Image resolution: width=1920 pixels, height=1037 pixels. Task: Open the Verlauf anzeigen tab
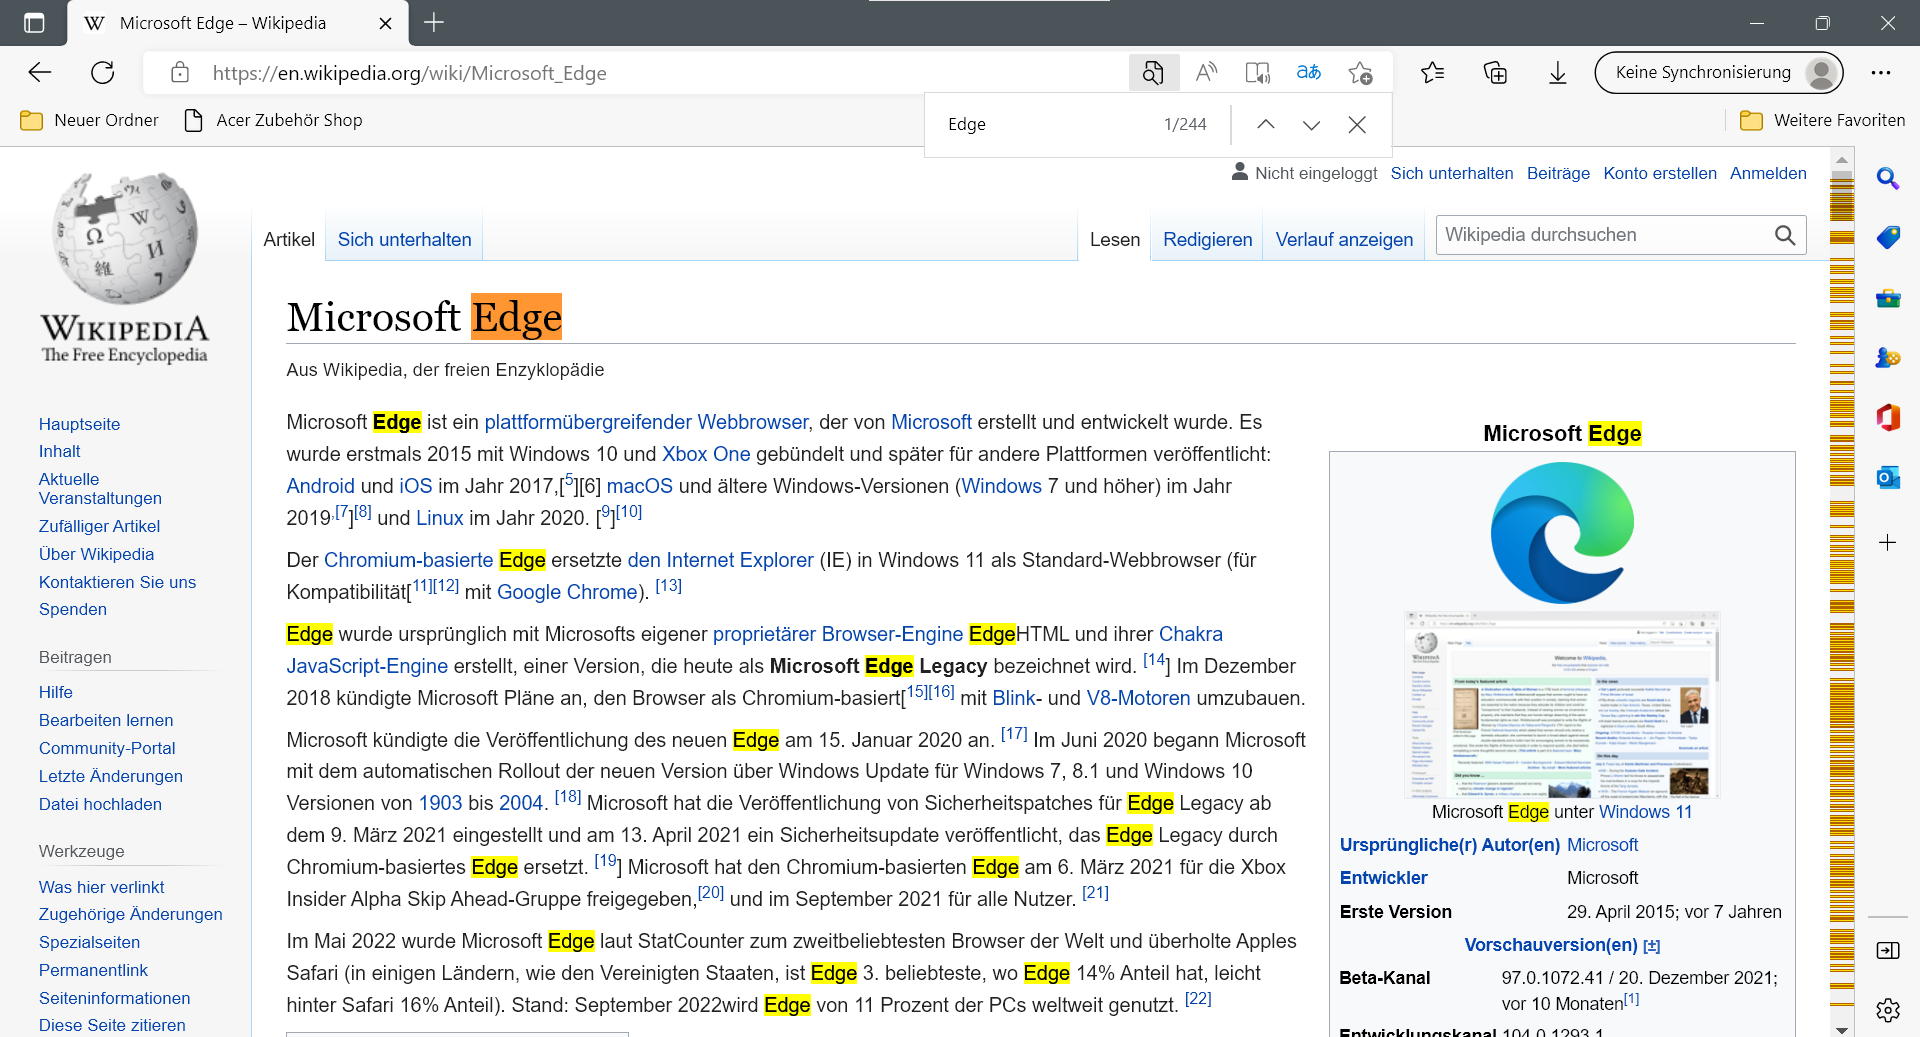[1344, 240]
